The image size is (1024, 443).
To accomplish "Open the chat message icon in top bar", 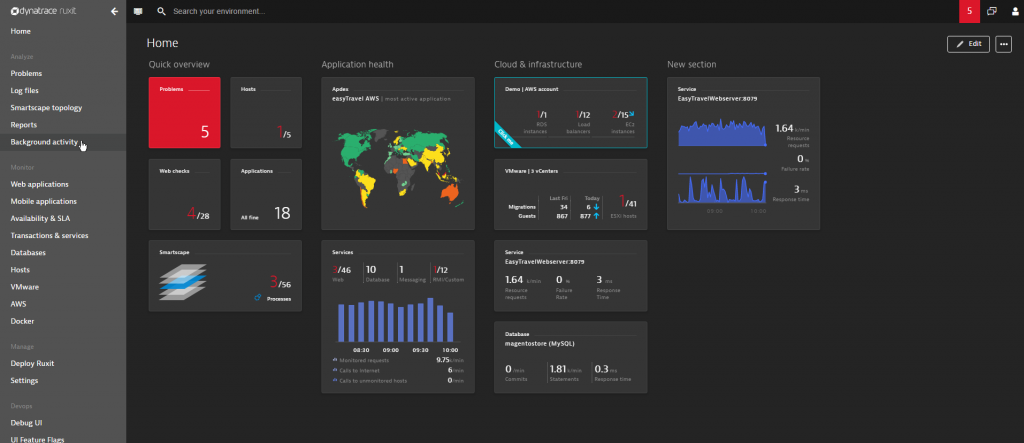I will [138, 11].
